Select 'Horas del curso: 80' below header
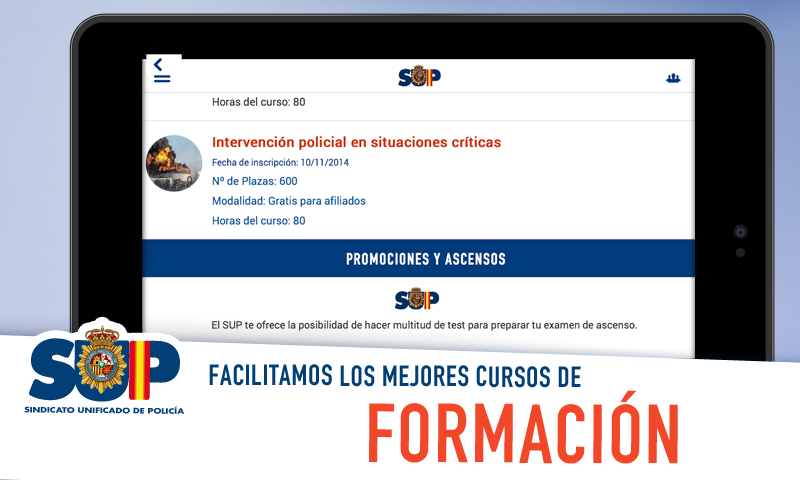Viewport: 800px width, 480px height. point(259,102)
